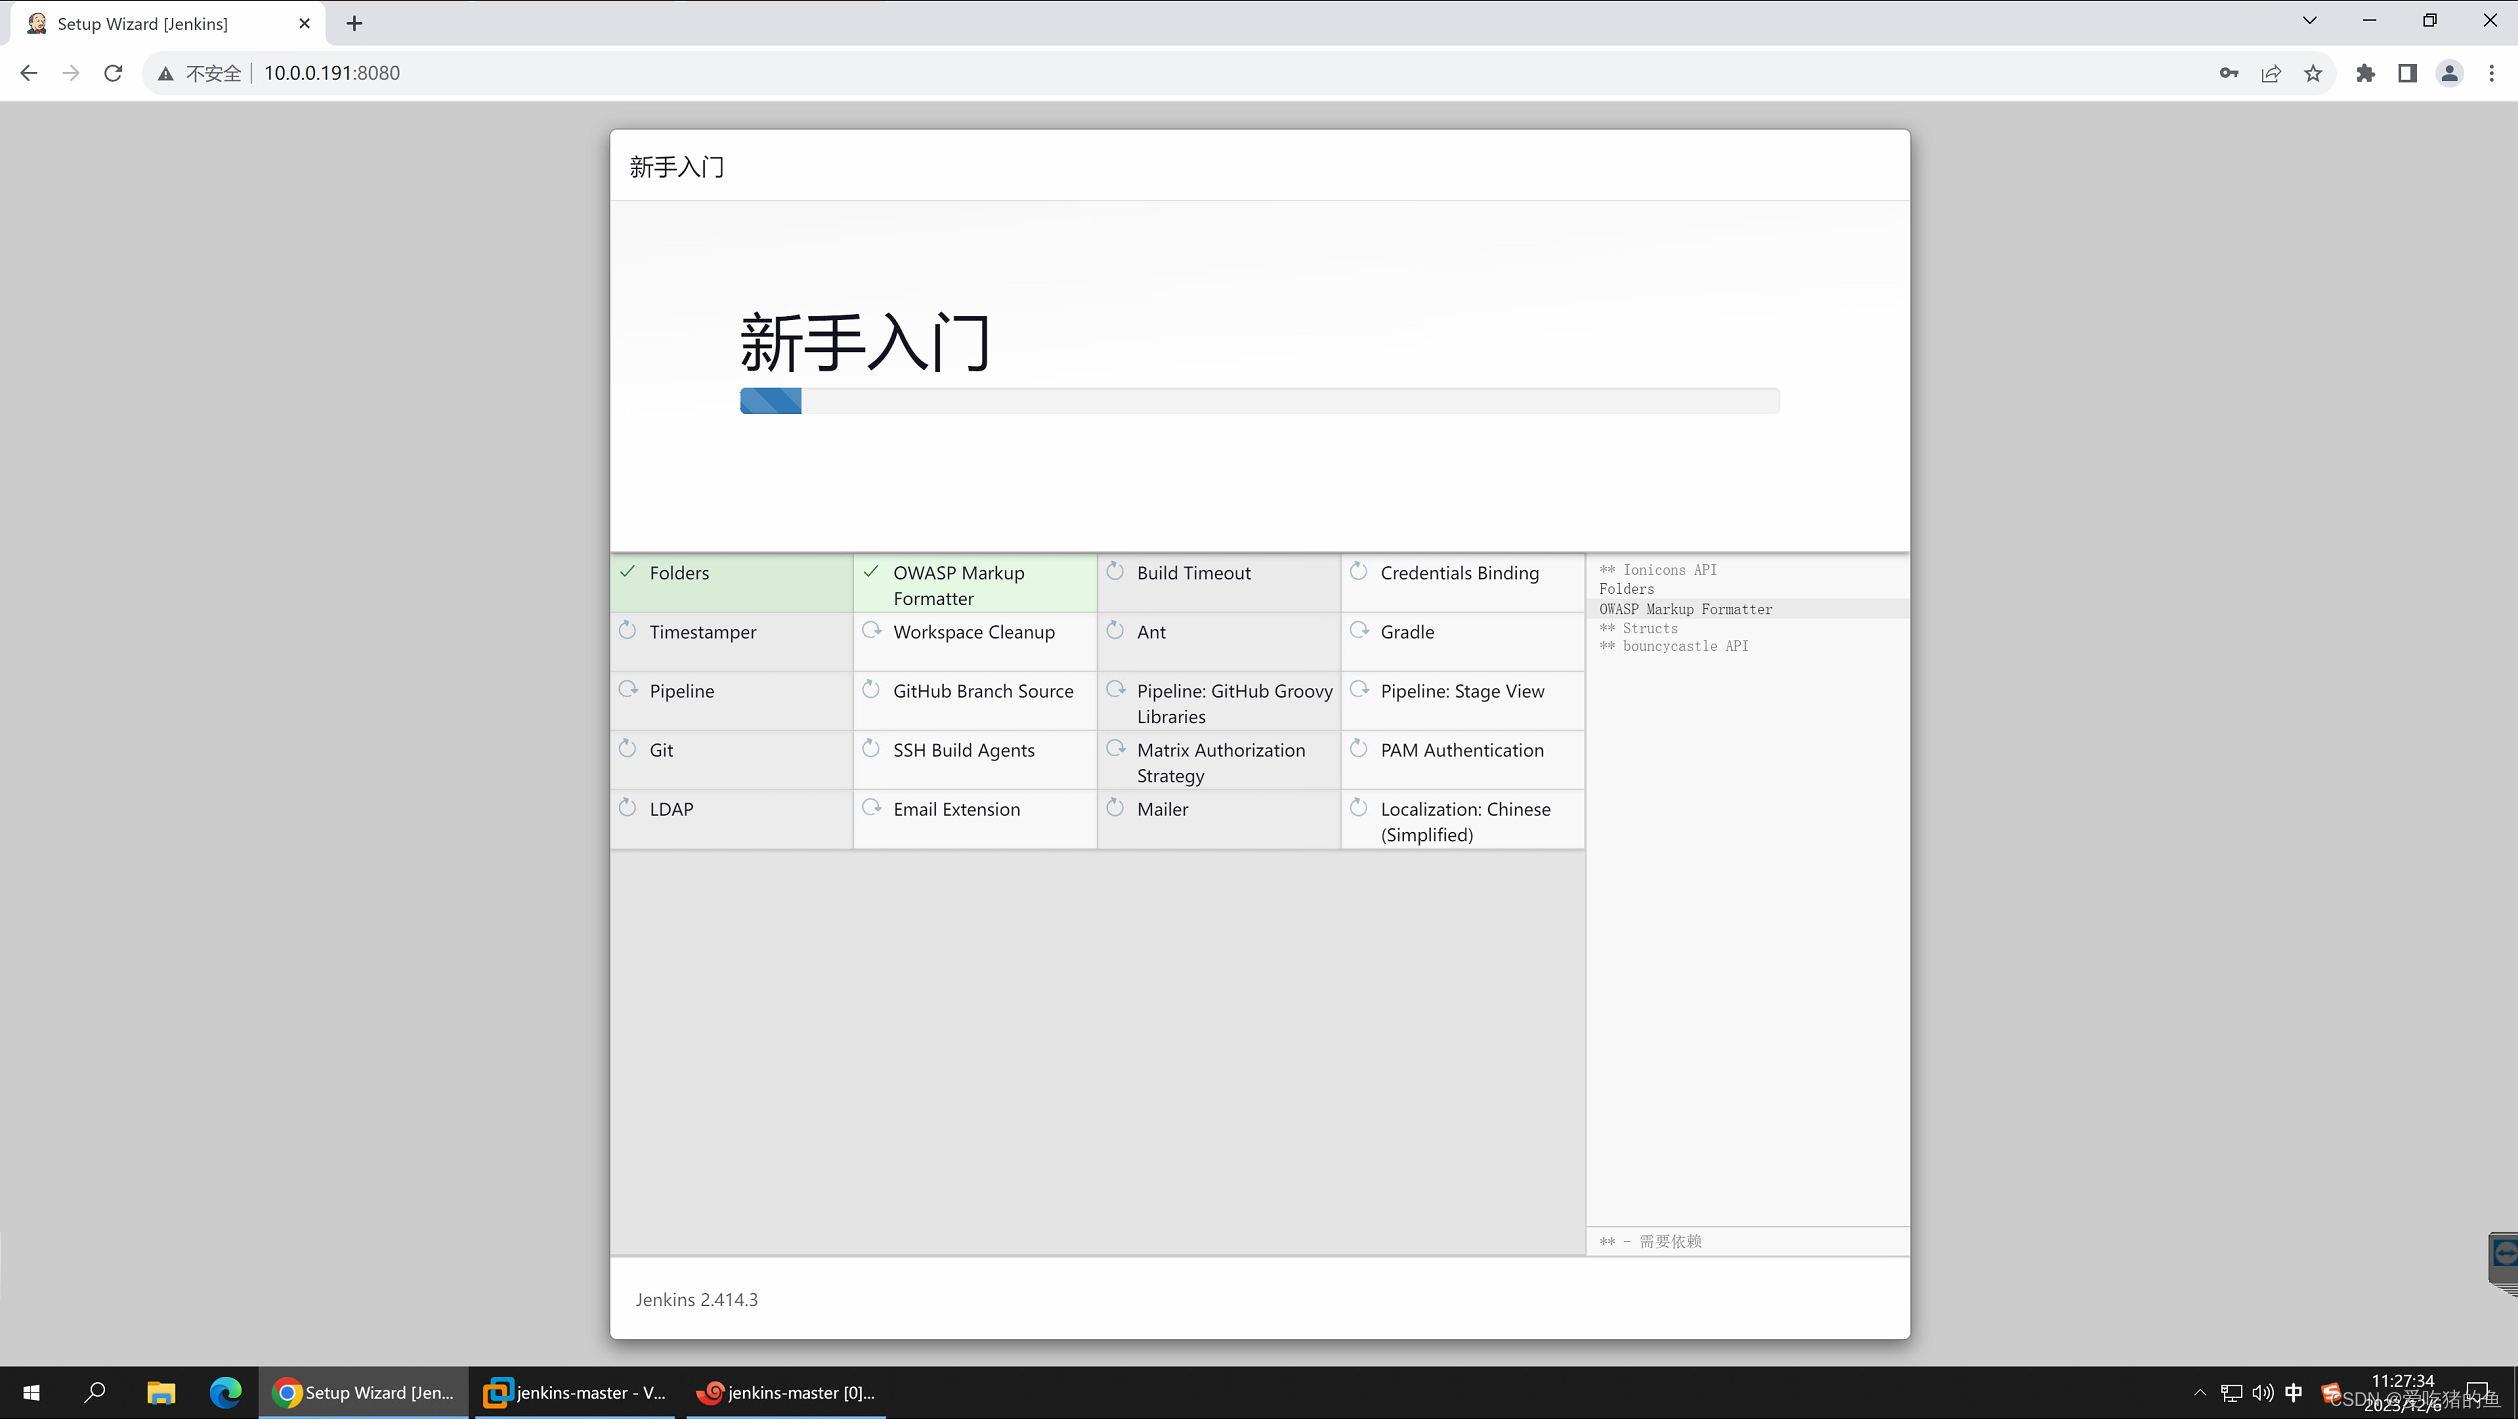Click the share page icon
Image resolution: width=2518 pixels, height=1419 pixels.
tap(2271, 73)
